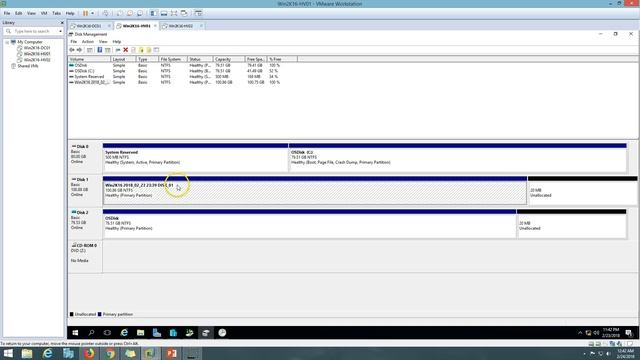Click the send Ctrl+Alt+Del icon in VMware toolbar
Screen dimensions: 640x360
click(x=105, y=13)
